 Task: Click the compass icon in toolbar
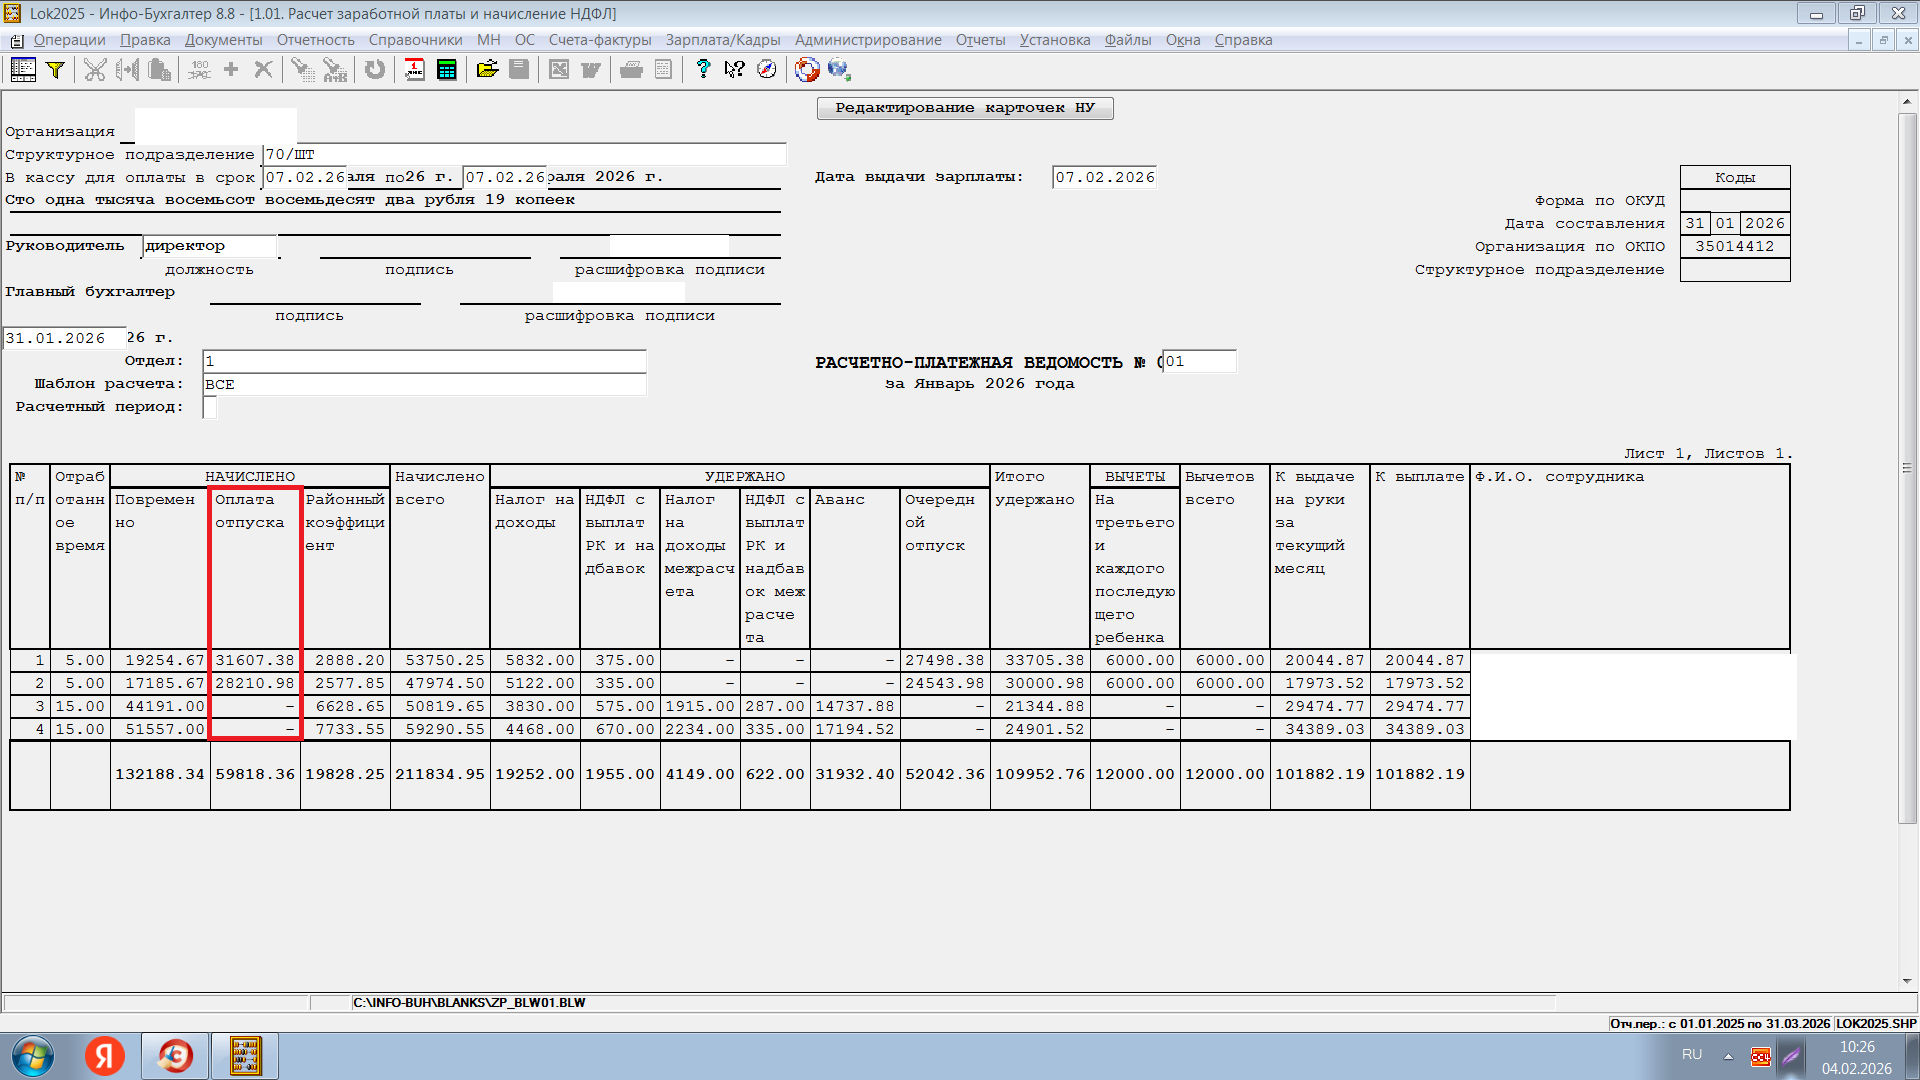tap(767, 70)
